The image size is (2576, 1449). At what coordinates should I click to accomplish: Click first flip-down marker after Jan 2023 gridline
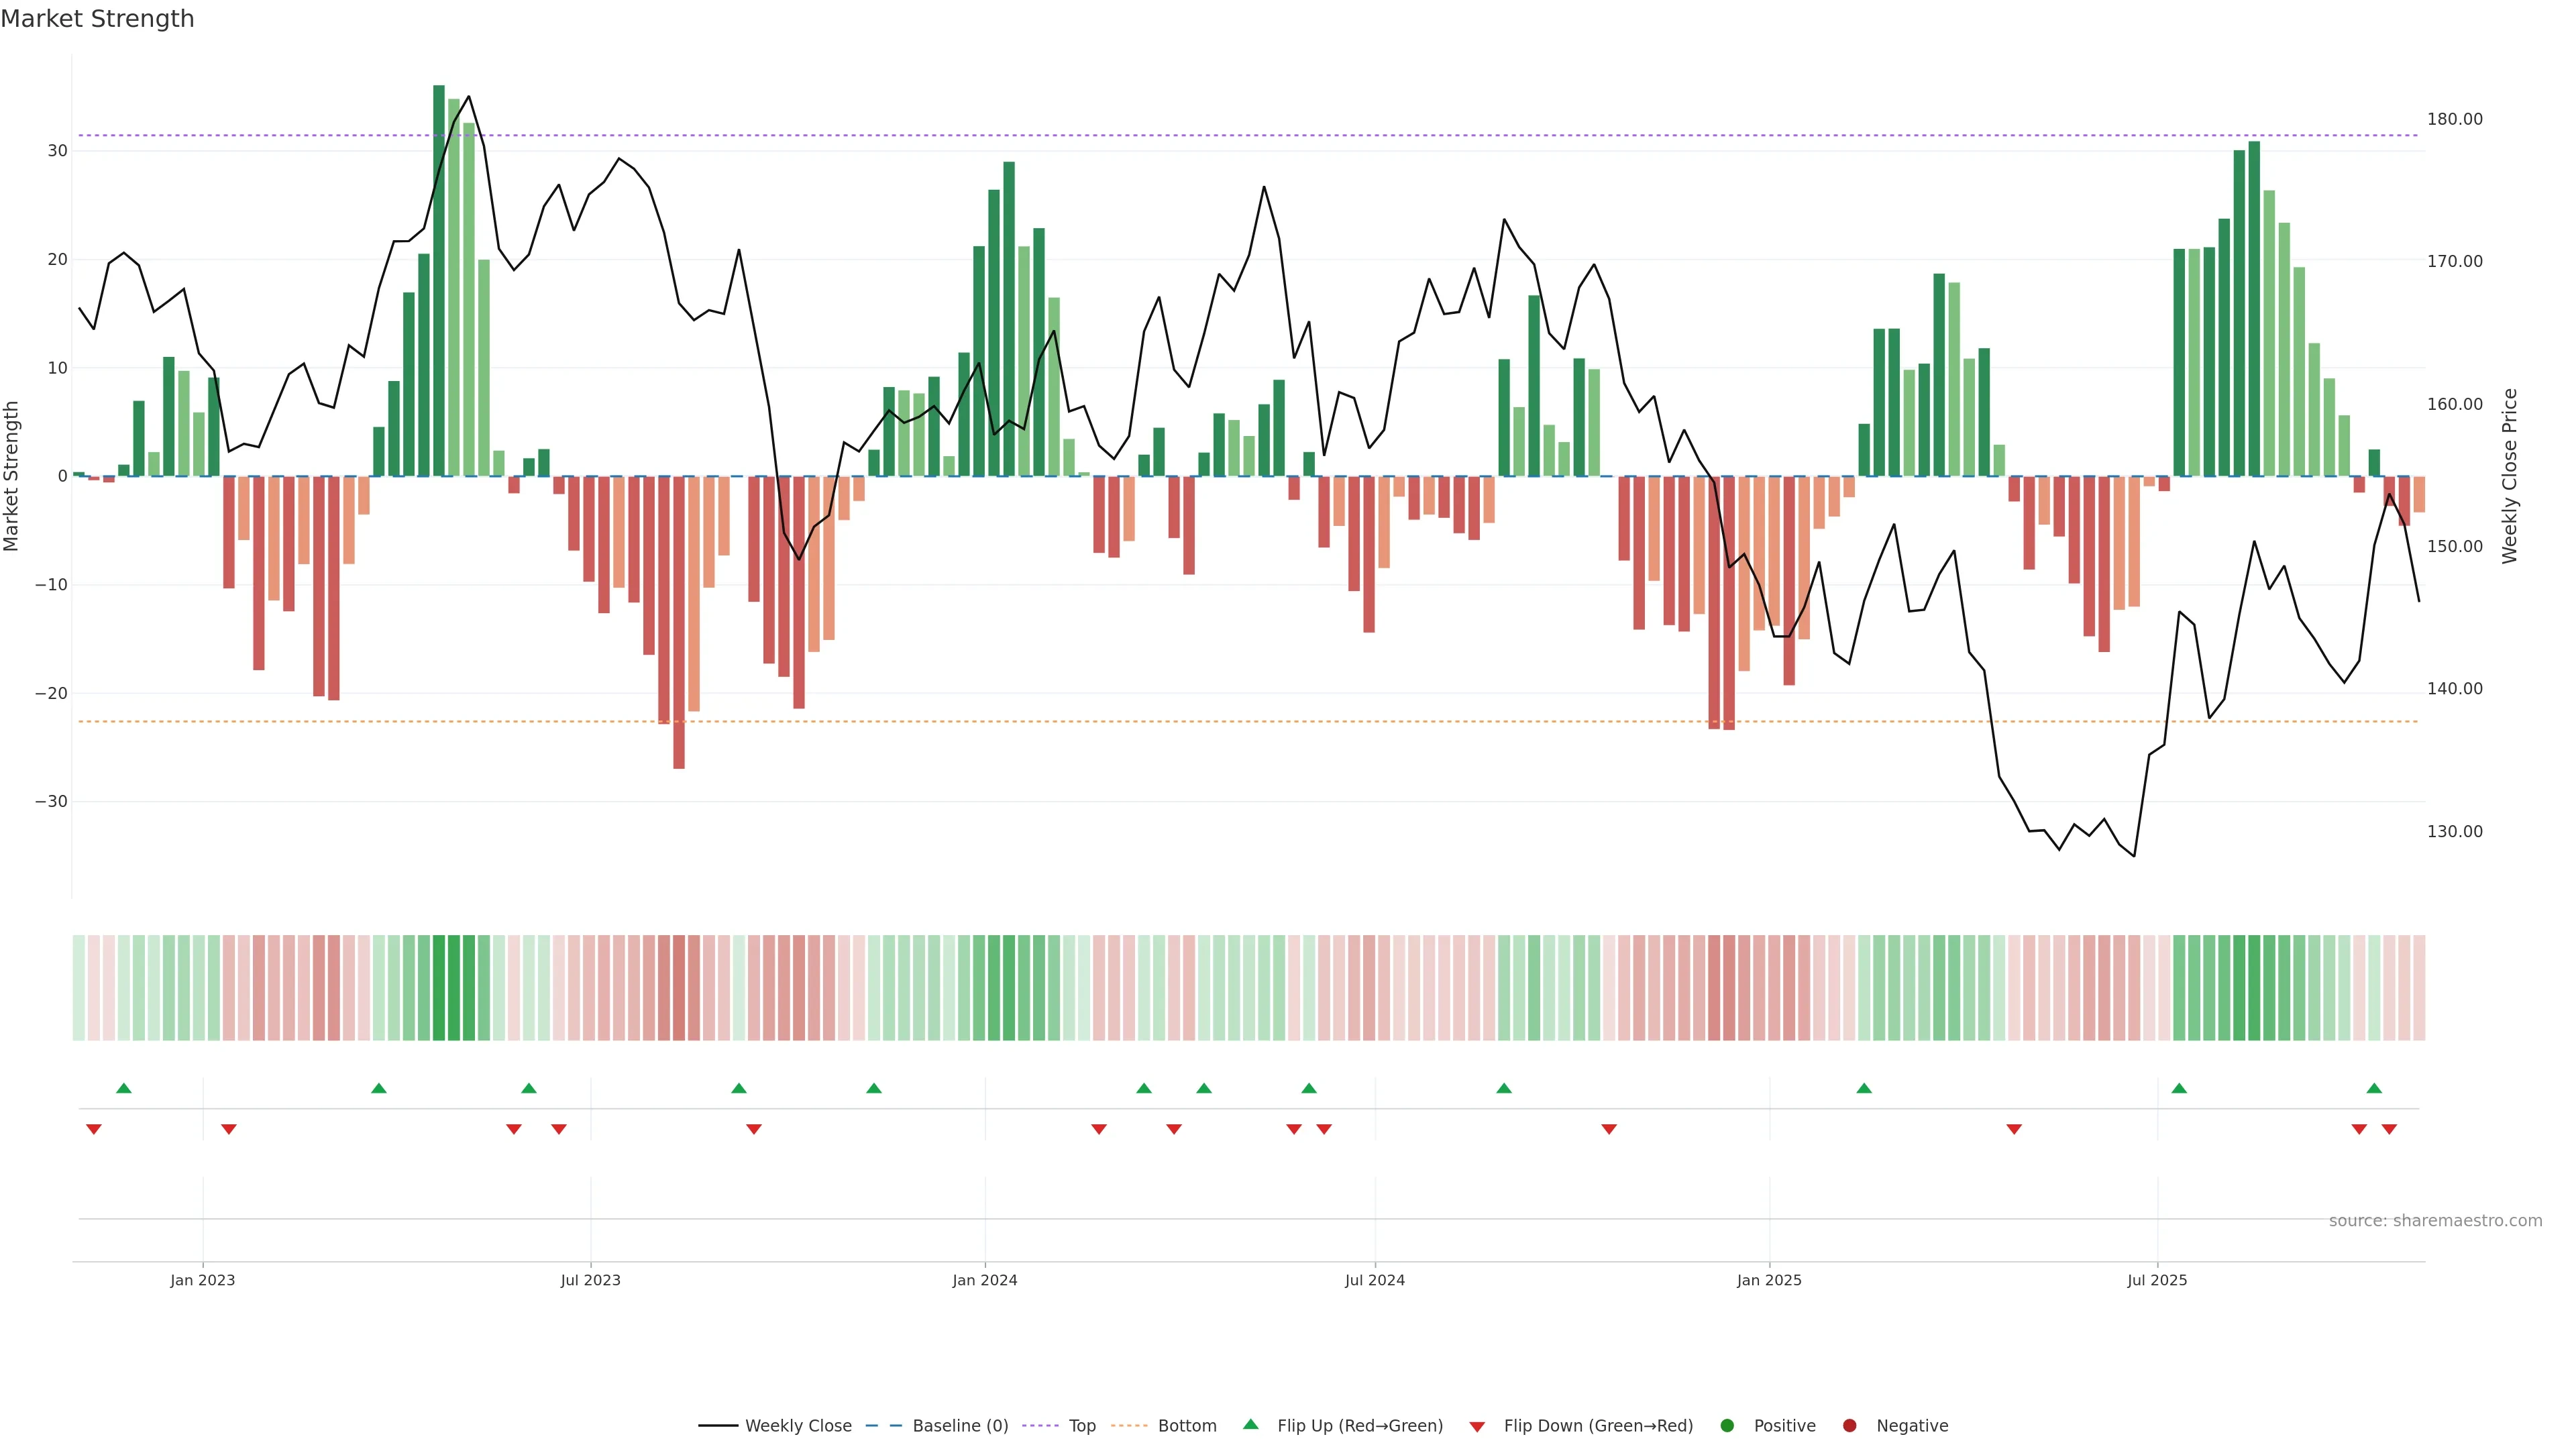click(x=229, y=1129)
